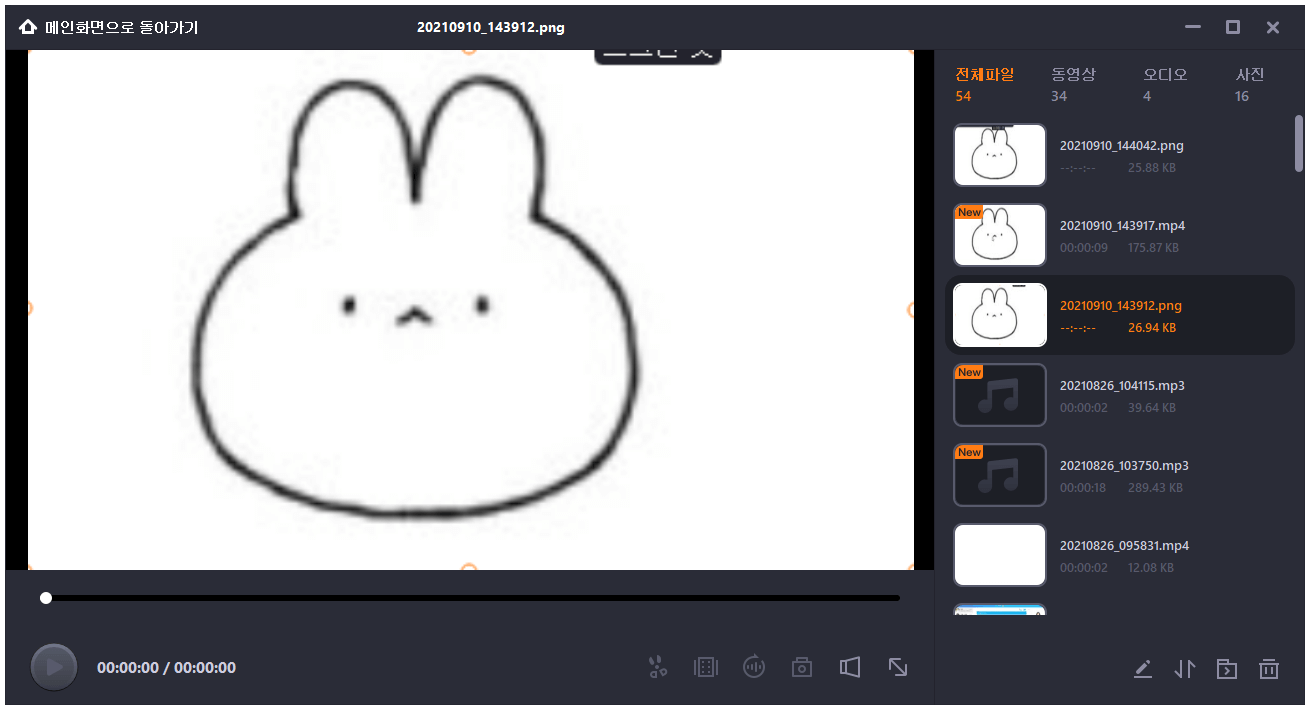Click the 12.08 KB file size
1310x709 pixels.
coord(1151,568)
